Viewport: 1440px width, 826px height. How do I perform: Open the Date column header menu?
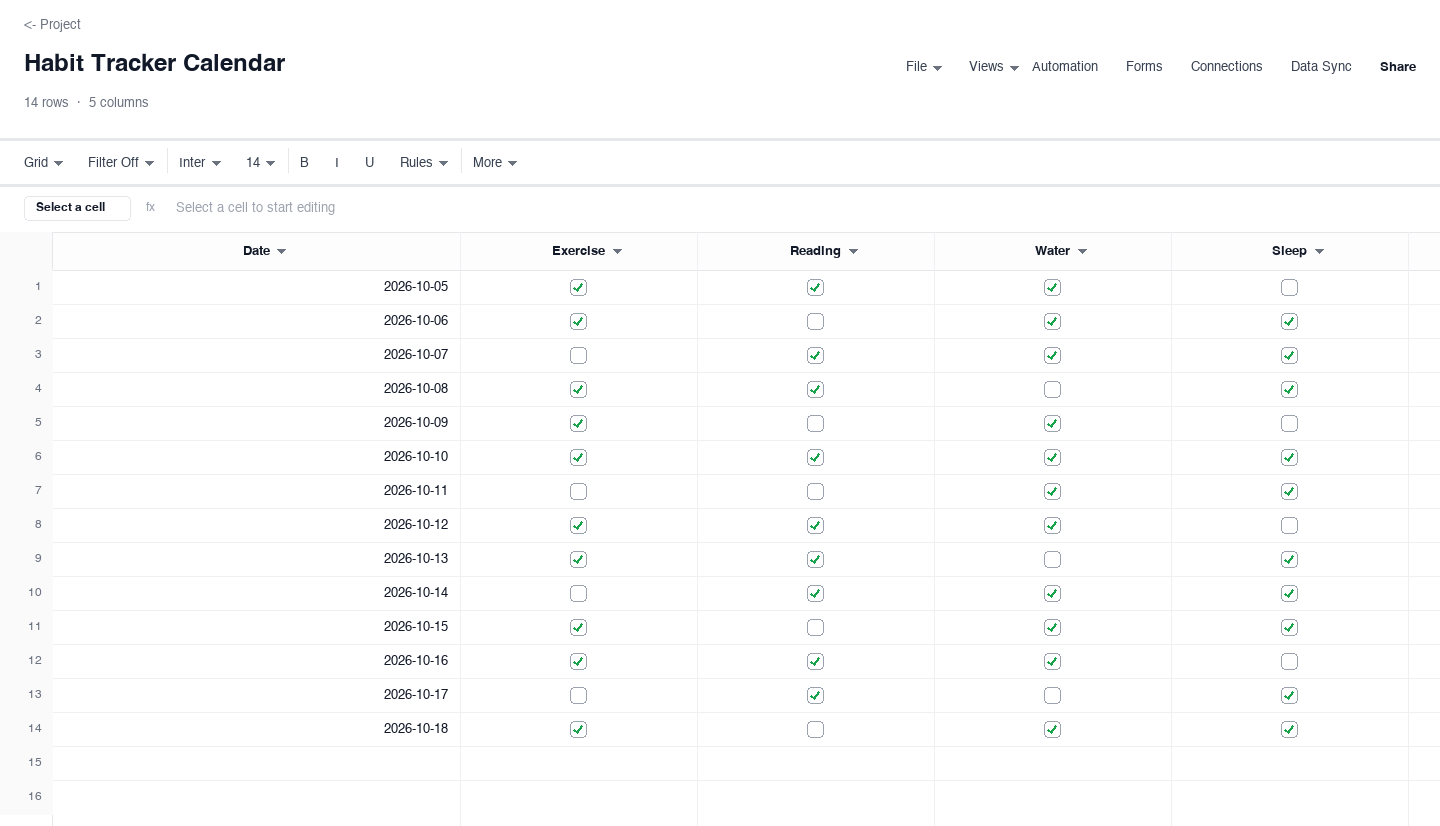click(282, 251)
